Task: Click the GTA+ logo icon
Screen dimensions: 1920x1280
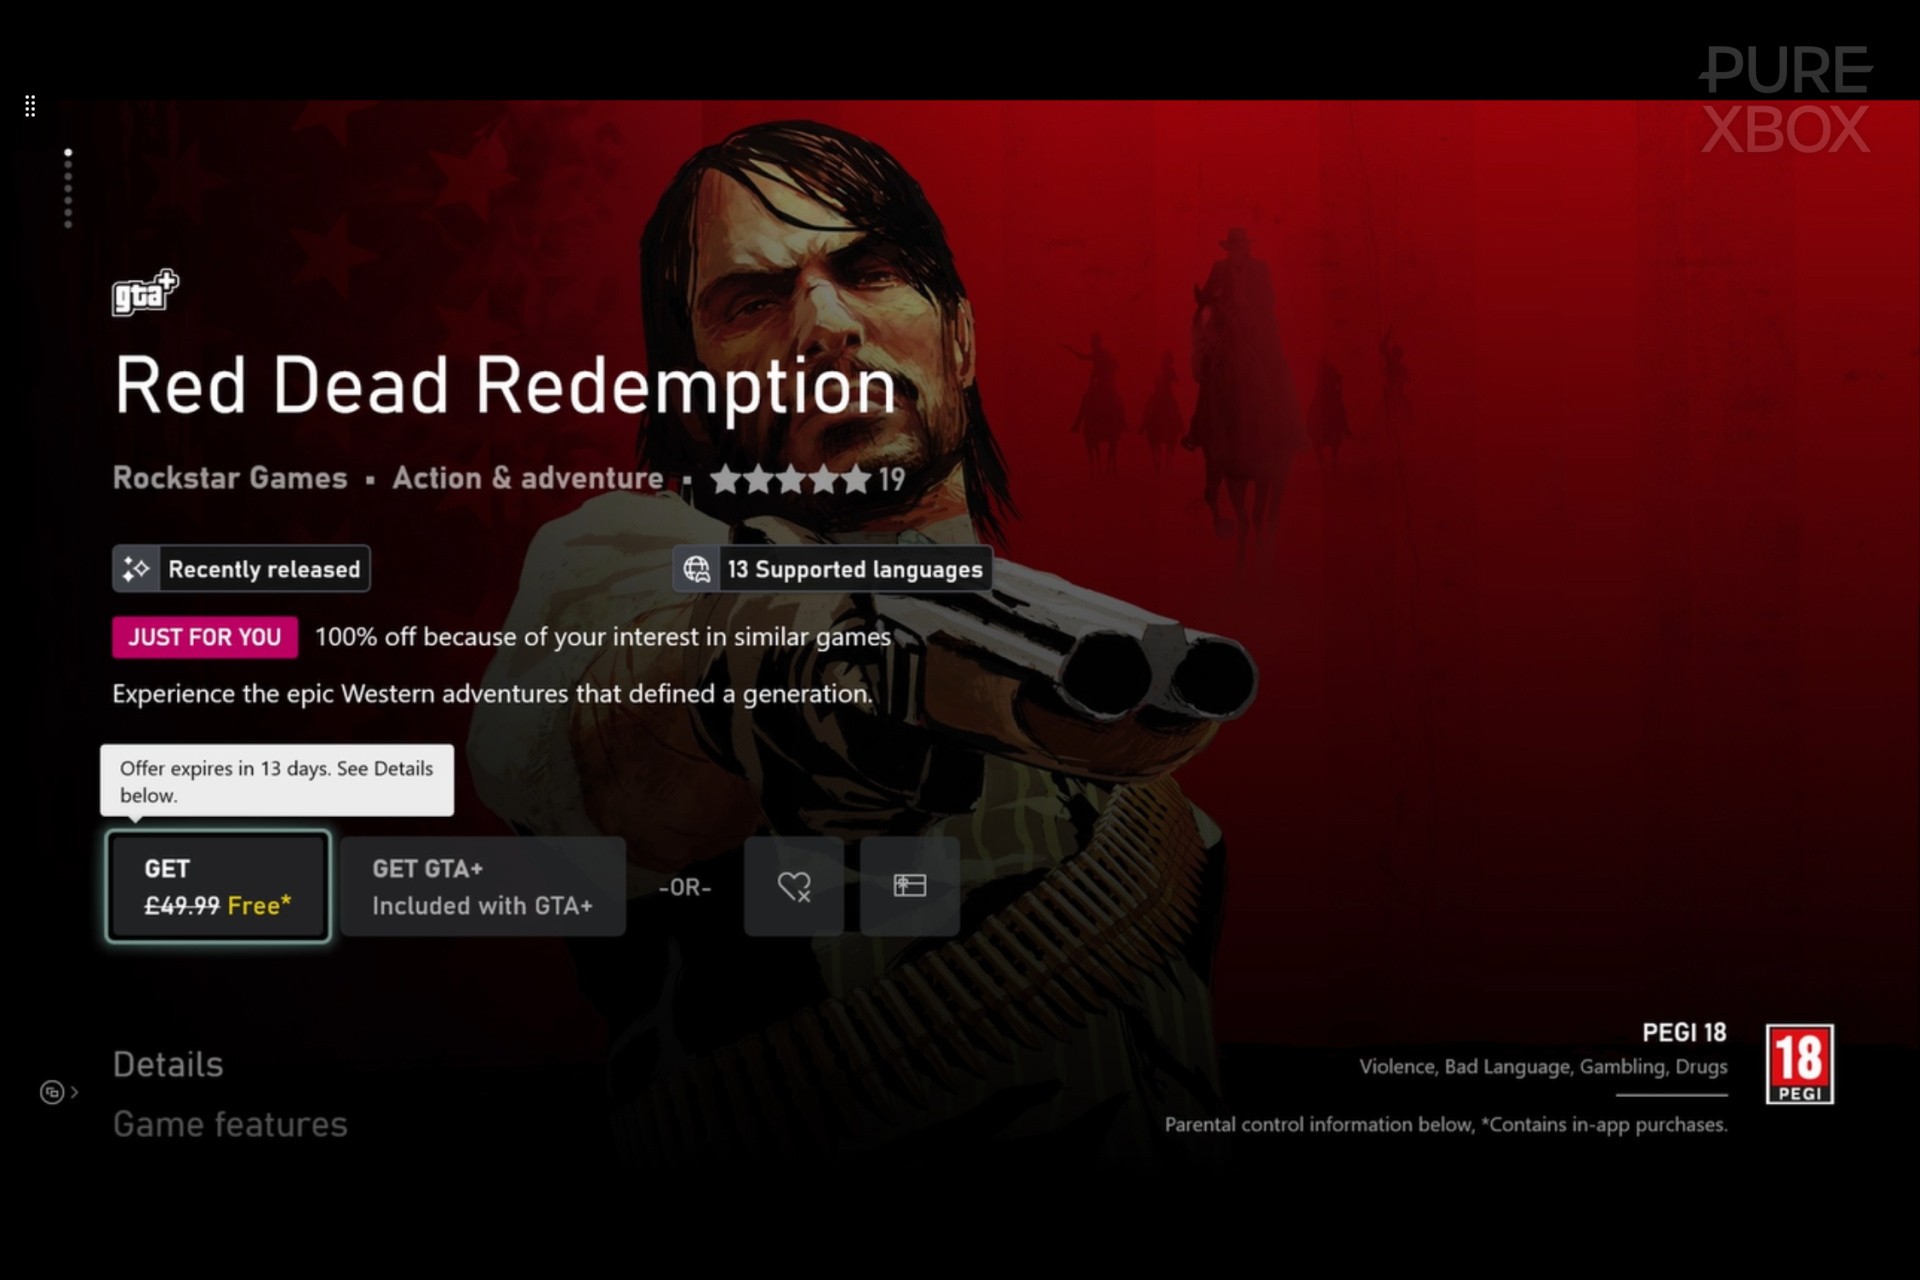Action: pyautogui.click(x=145, y=293)
